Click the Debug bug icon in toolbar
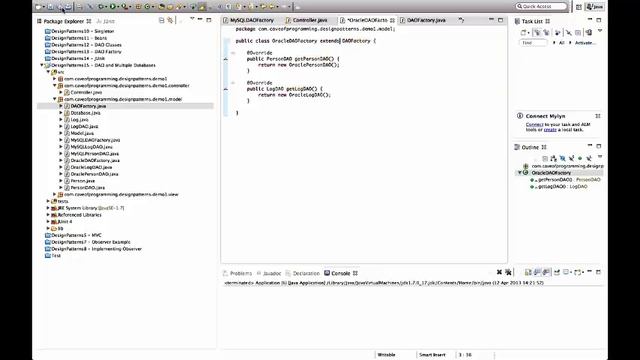 tap(101, 7)
